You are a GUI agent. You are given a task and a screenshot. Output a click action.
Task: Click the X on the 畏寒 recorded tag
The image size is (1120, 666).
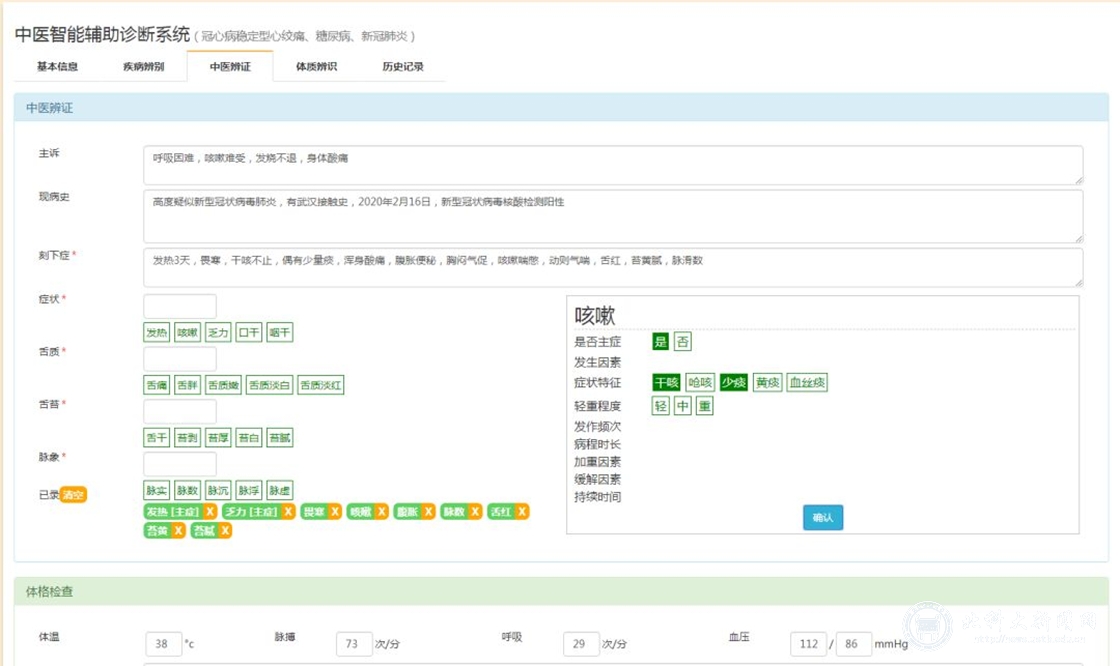[334, 512]
